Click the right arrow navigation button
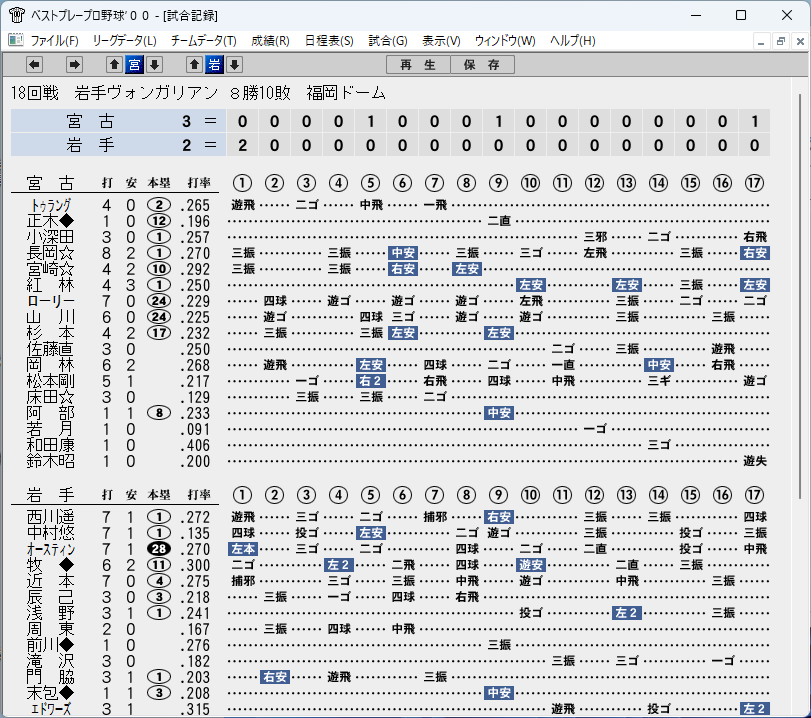 tap(74, 65)
